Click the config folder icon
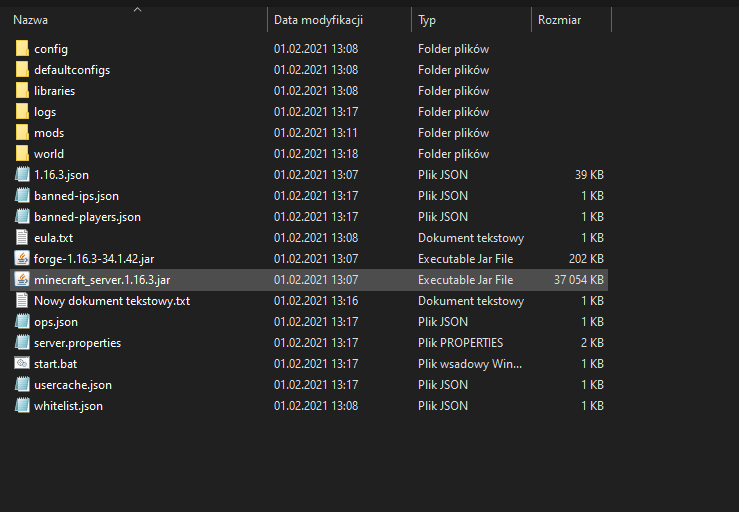This screenshot has width=739, height=512. click(22, 49)
